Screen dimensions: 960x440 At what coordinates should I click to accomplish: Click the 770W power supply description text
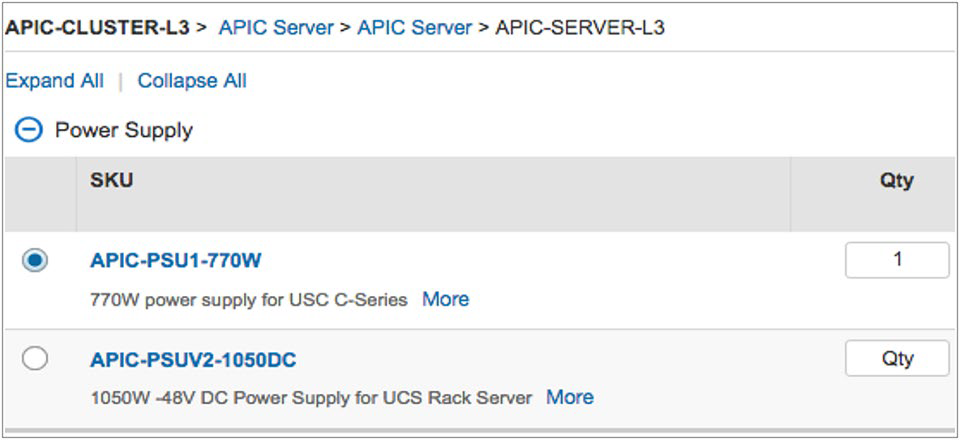[x=249, y=299]
